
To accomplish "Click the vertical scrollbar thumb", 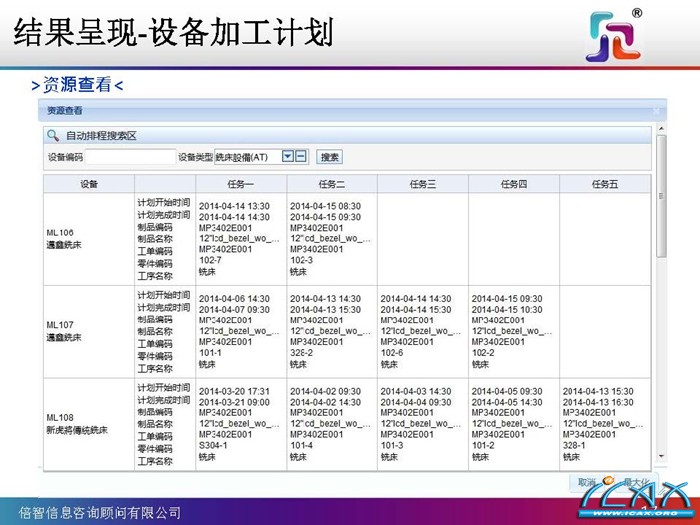I will [661, 196].
